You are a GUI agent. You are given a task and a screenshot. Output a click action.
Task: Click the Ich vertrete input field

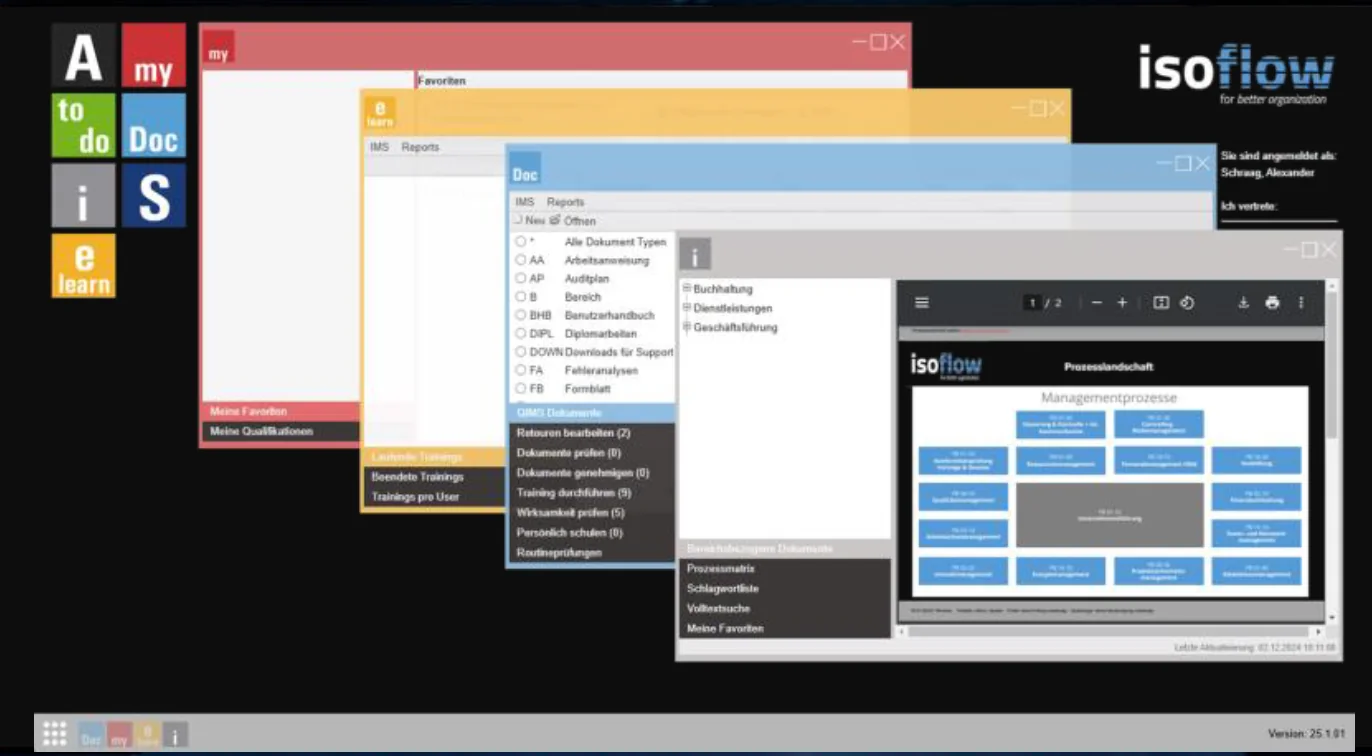tap(1279, 215)
